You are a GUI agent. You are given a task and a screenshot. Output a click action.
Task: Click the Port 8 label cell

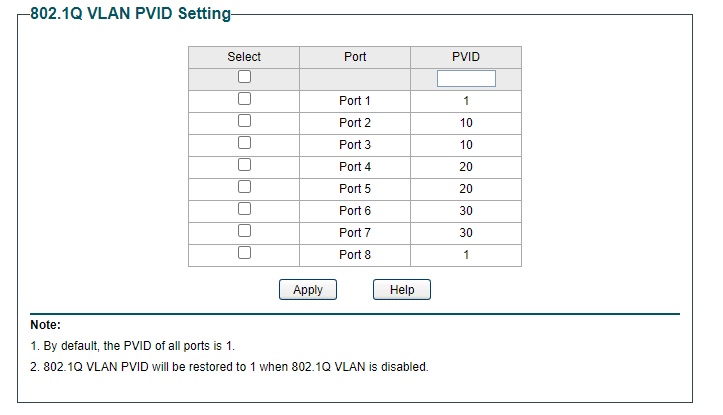(355, 255)
